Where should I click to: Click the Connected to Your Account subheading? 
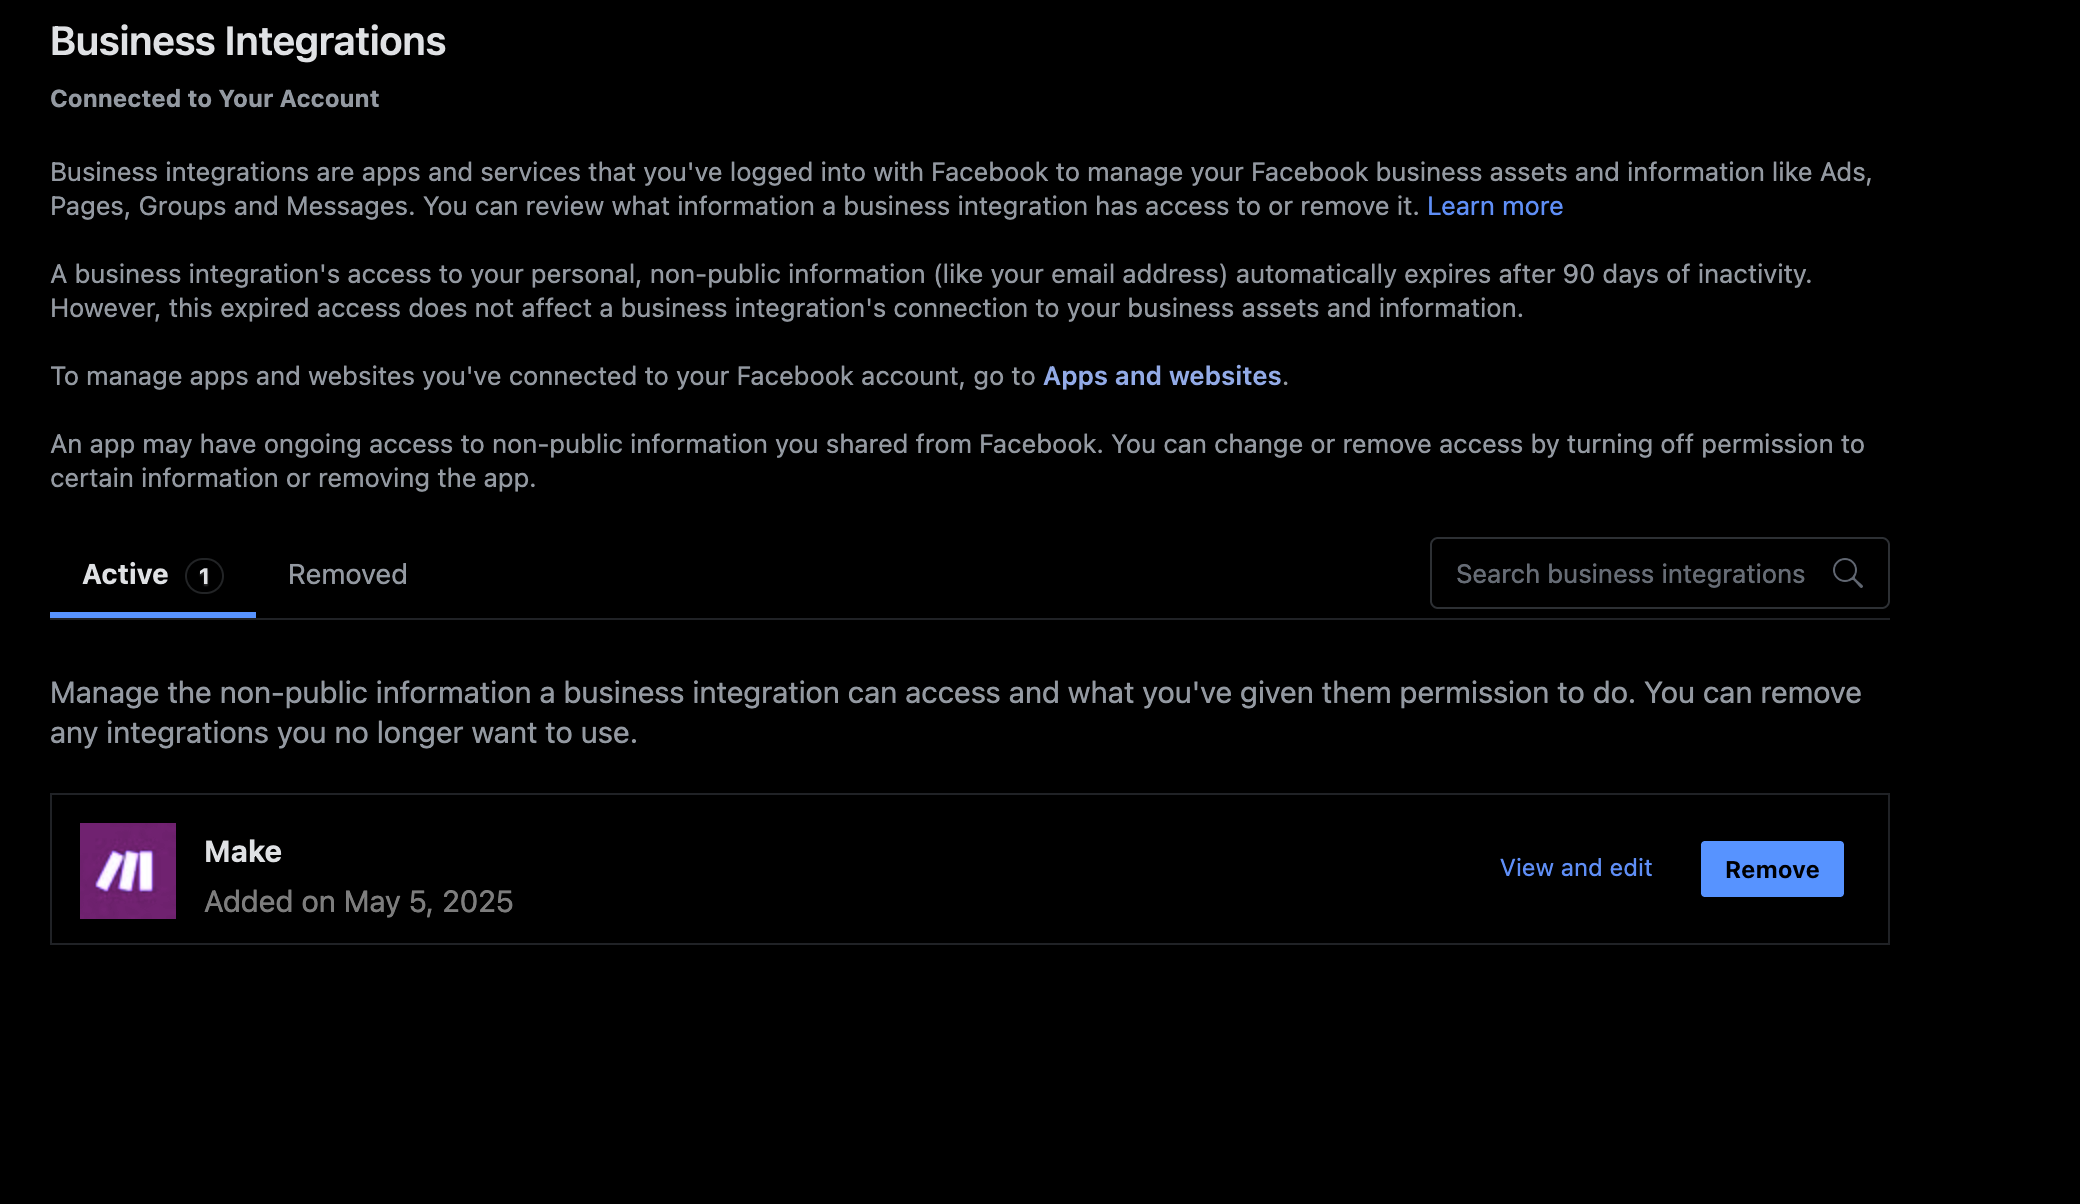215,99
